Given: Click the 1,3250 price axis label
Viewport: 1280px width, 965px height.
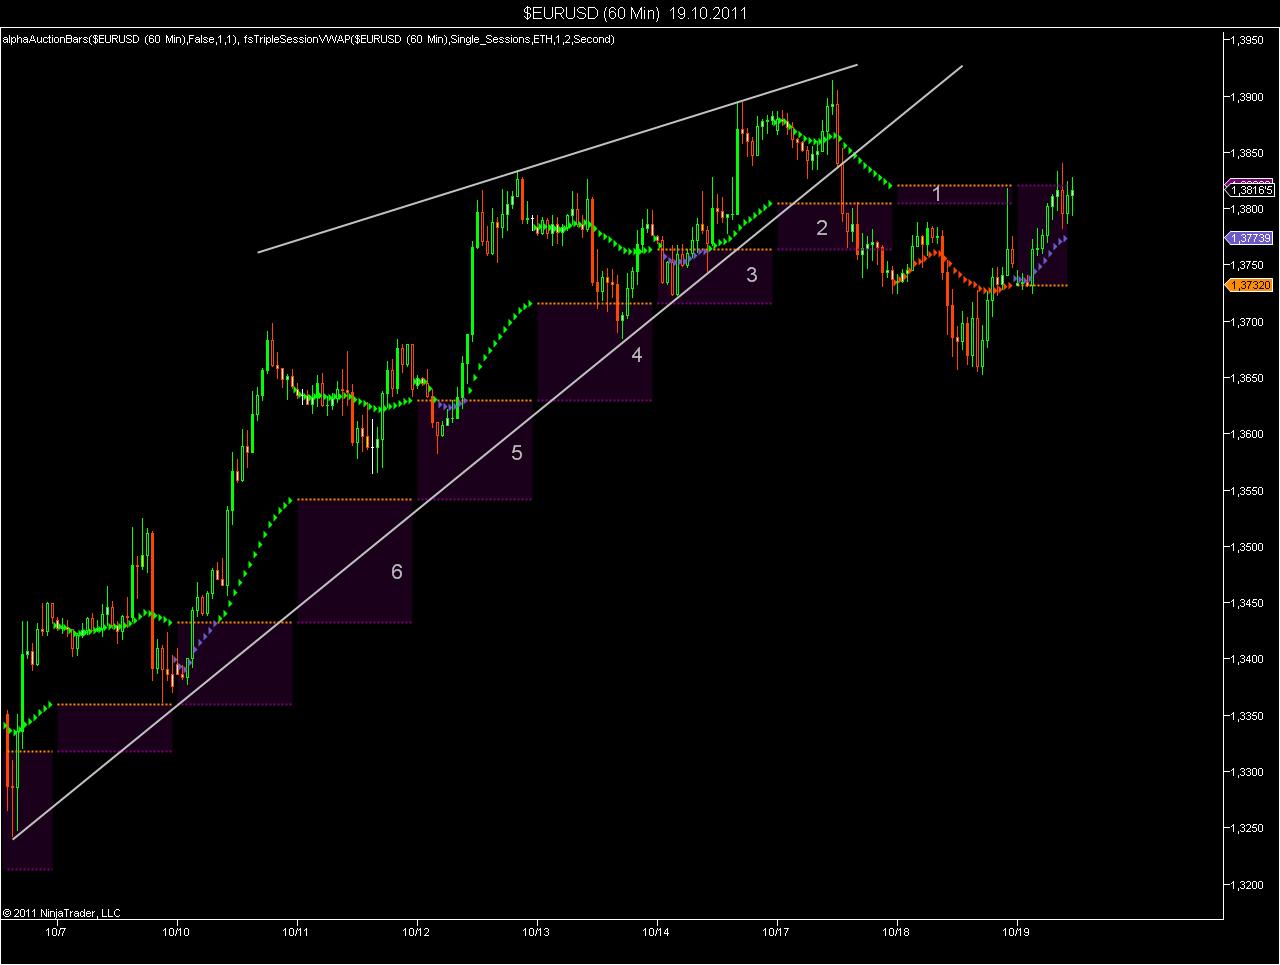Looking at the screenshot, I should pos(1246,828).
